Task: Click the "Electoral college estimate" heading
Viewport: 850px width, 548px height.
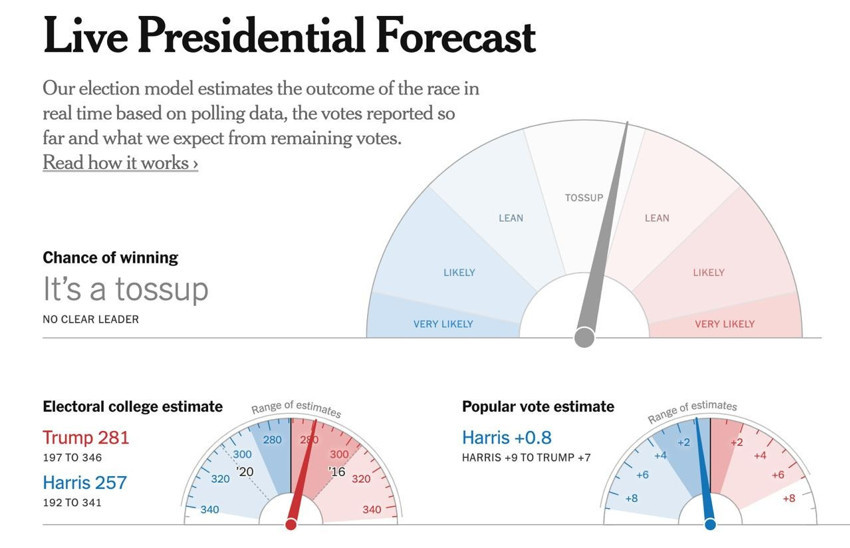Action: pos(132,406)
